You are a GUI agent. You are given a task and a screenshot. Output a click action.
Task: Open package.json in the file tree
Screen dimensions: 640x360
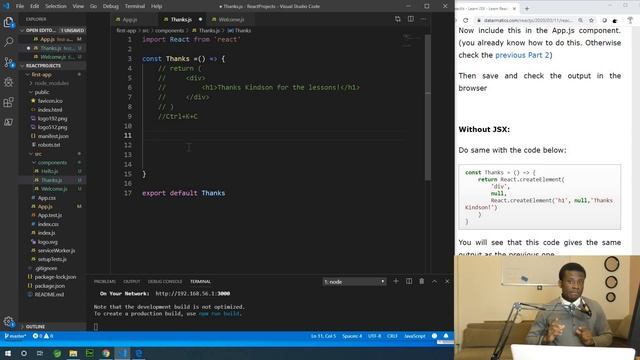pos(49,286)
